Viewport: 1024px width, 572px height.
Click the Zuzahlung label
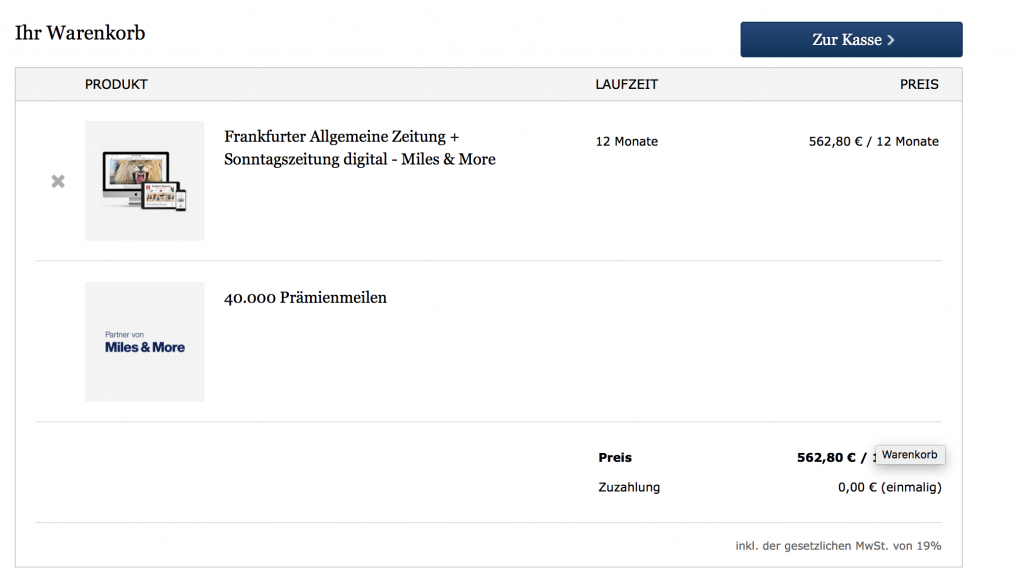click(x=629, y=488)
